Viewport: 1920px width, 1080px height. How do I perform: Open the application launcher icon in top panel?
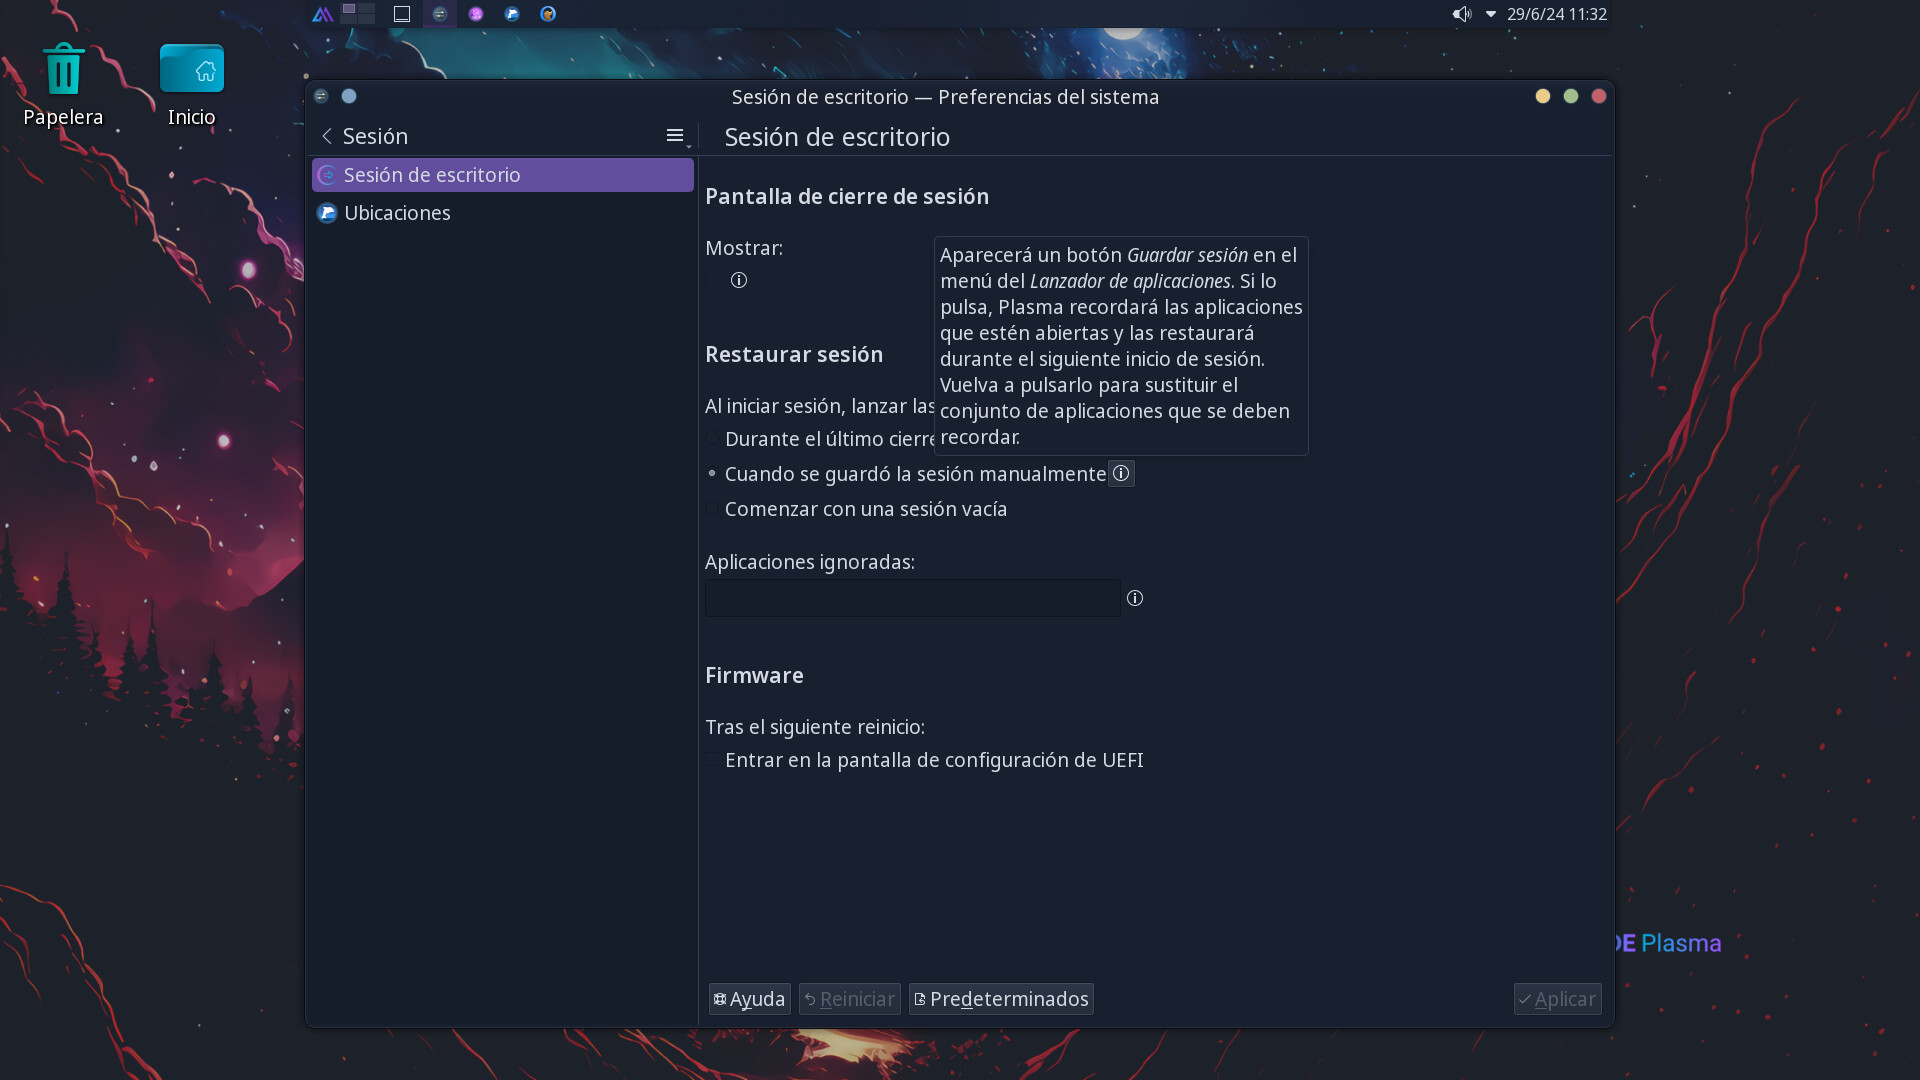click(x=322, y=14)
